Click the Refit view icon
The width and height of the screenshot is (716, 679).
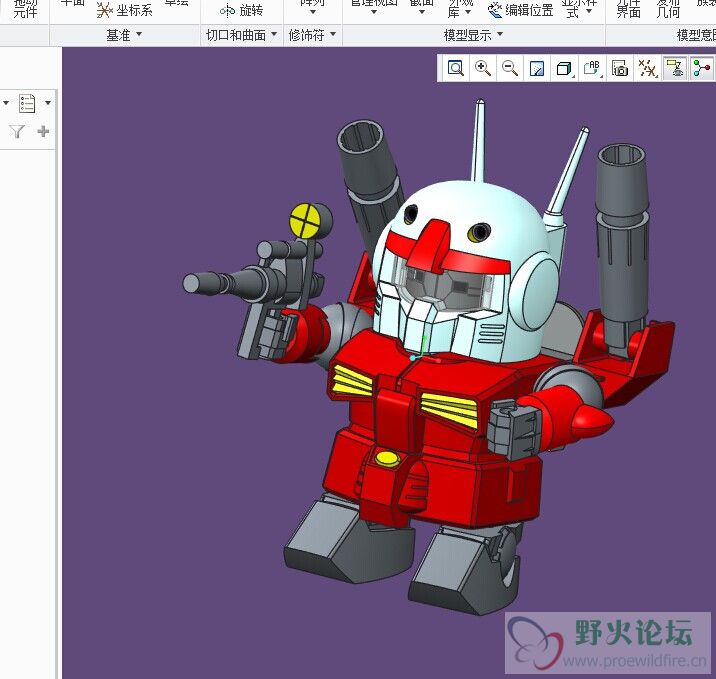pos(456,68)
